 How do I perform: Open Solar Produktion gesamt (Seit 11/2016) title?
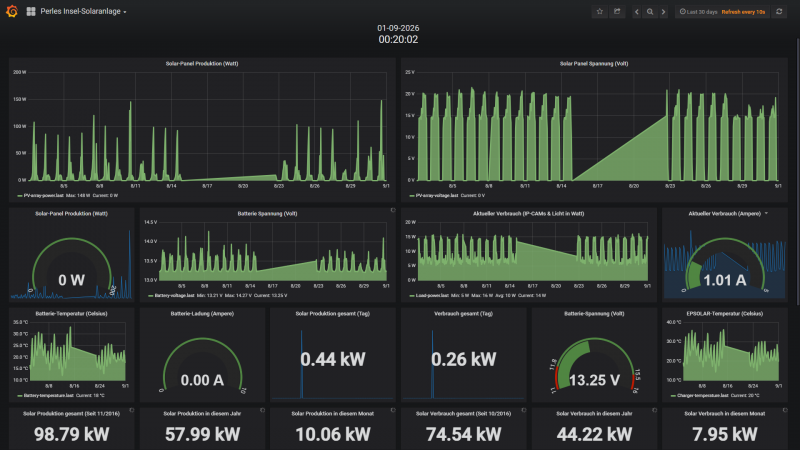pyautogui.click(x=71, y=414)
